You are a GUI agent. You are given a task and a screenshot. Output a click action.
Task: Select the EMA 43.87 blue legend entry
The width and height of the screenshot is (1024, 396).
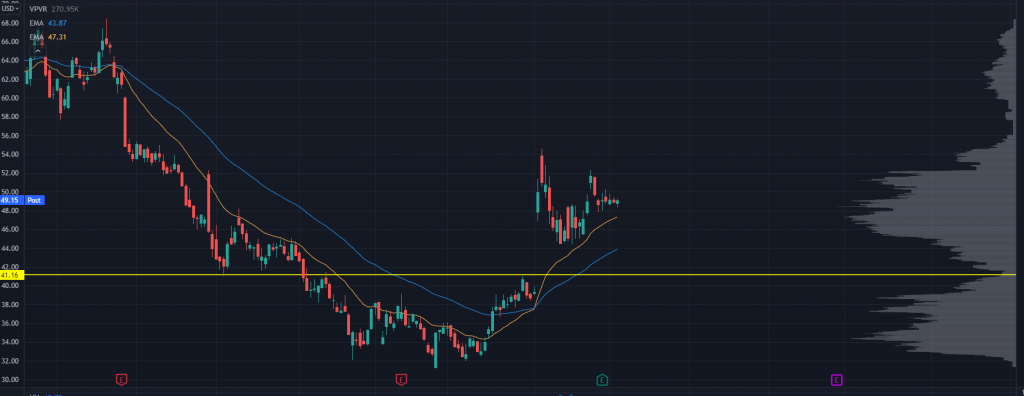[48, 23]
